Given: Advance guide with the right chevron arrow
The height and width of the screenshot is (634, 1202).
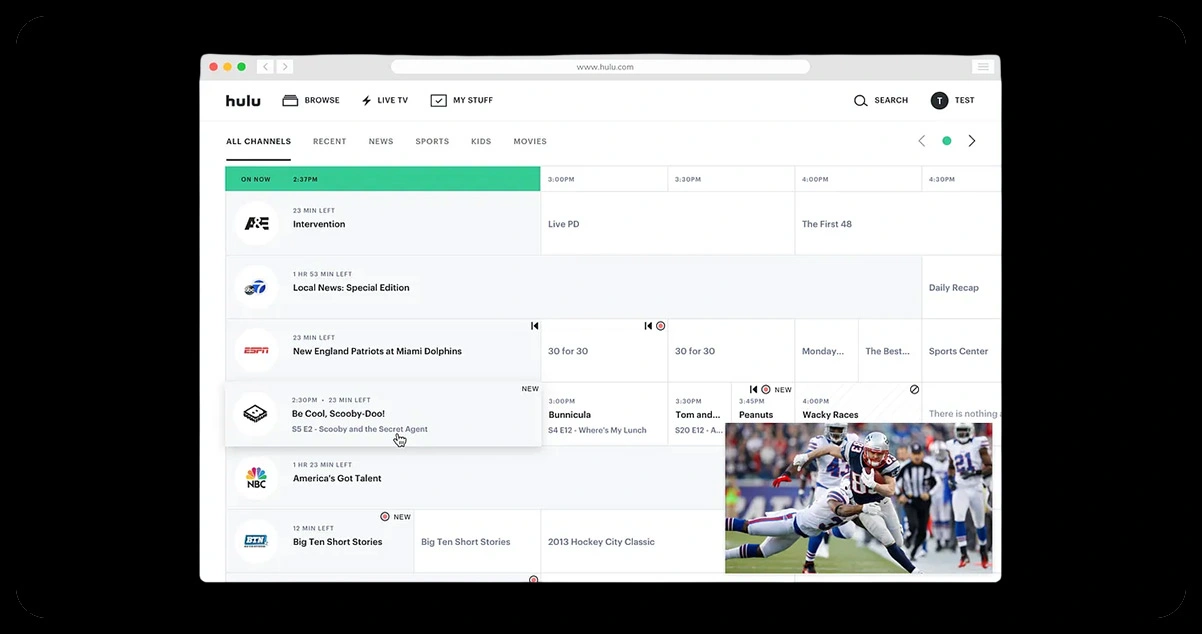Looking at the screenshot, I should pos(971,141).
